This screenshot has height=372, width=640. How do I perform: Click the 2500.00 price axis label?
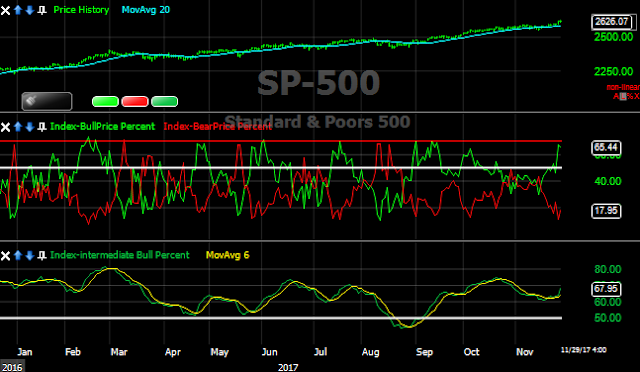coord(613,37)
